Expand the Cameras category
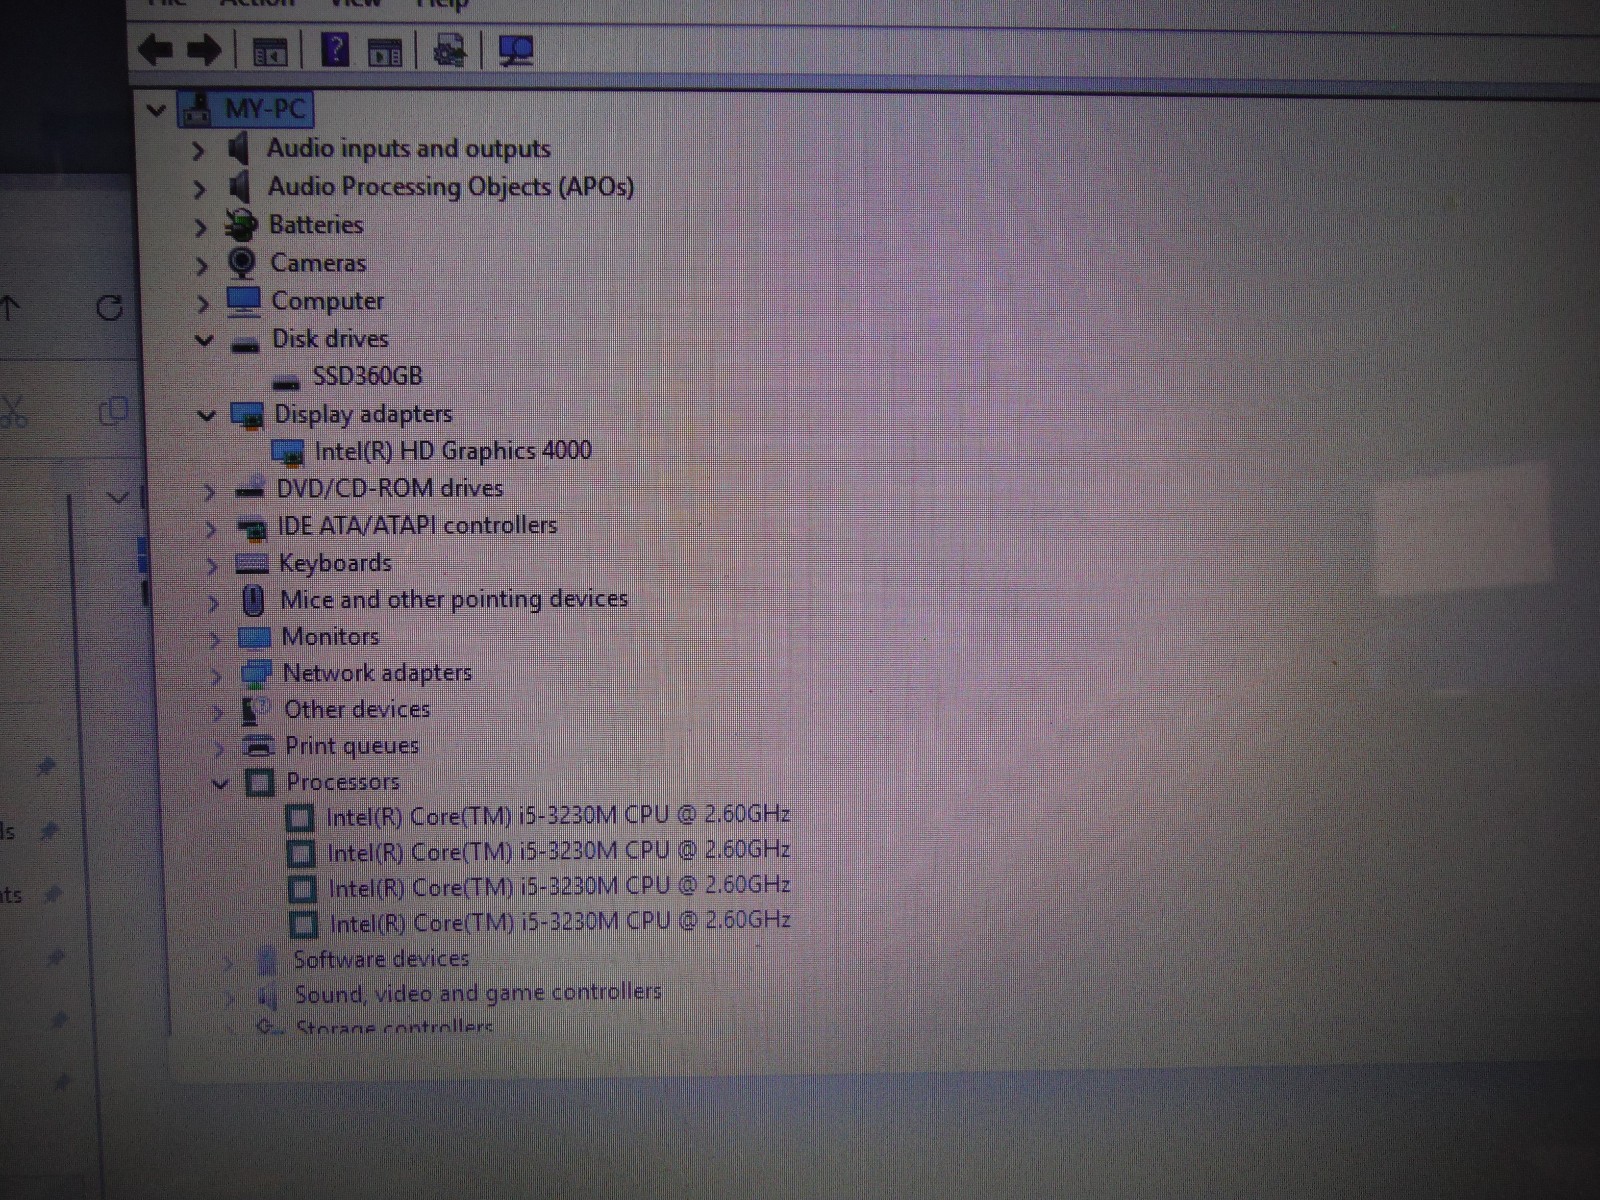1600x1200 pixels. 201,265
